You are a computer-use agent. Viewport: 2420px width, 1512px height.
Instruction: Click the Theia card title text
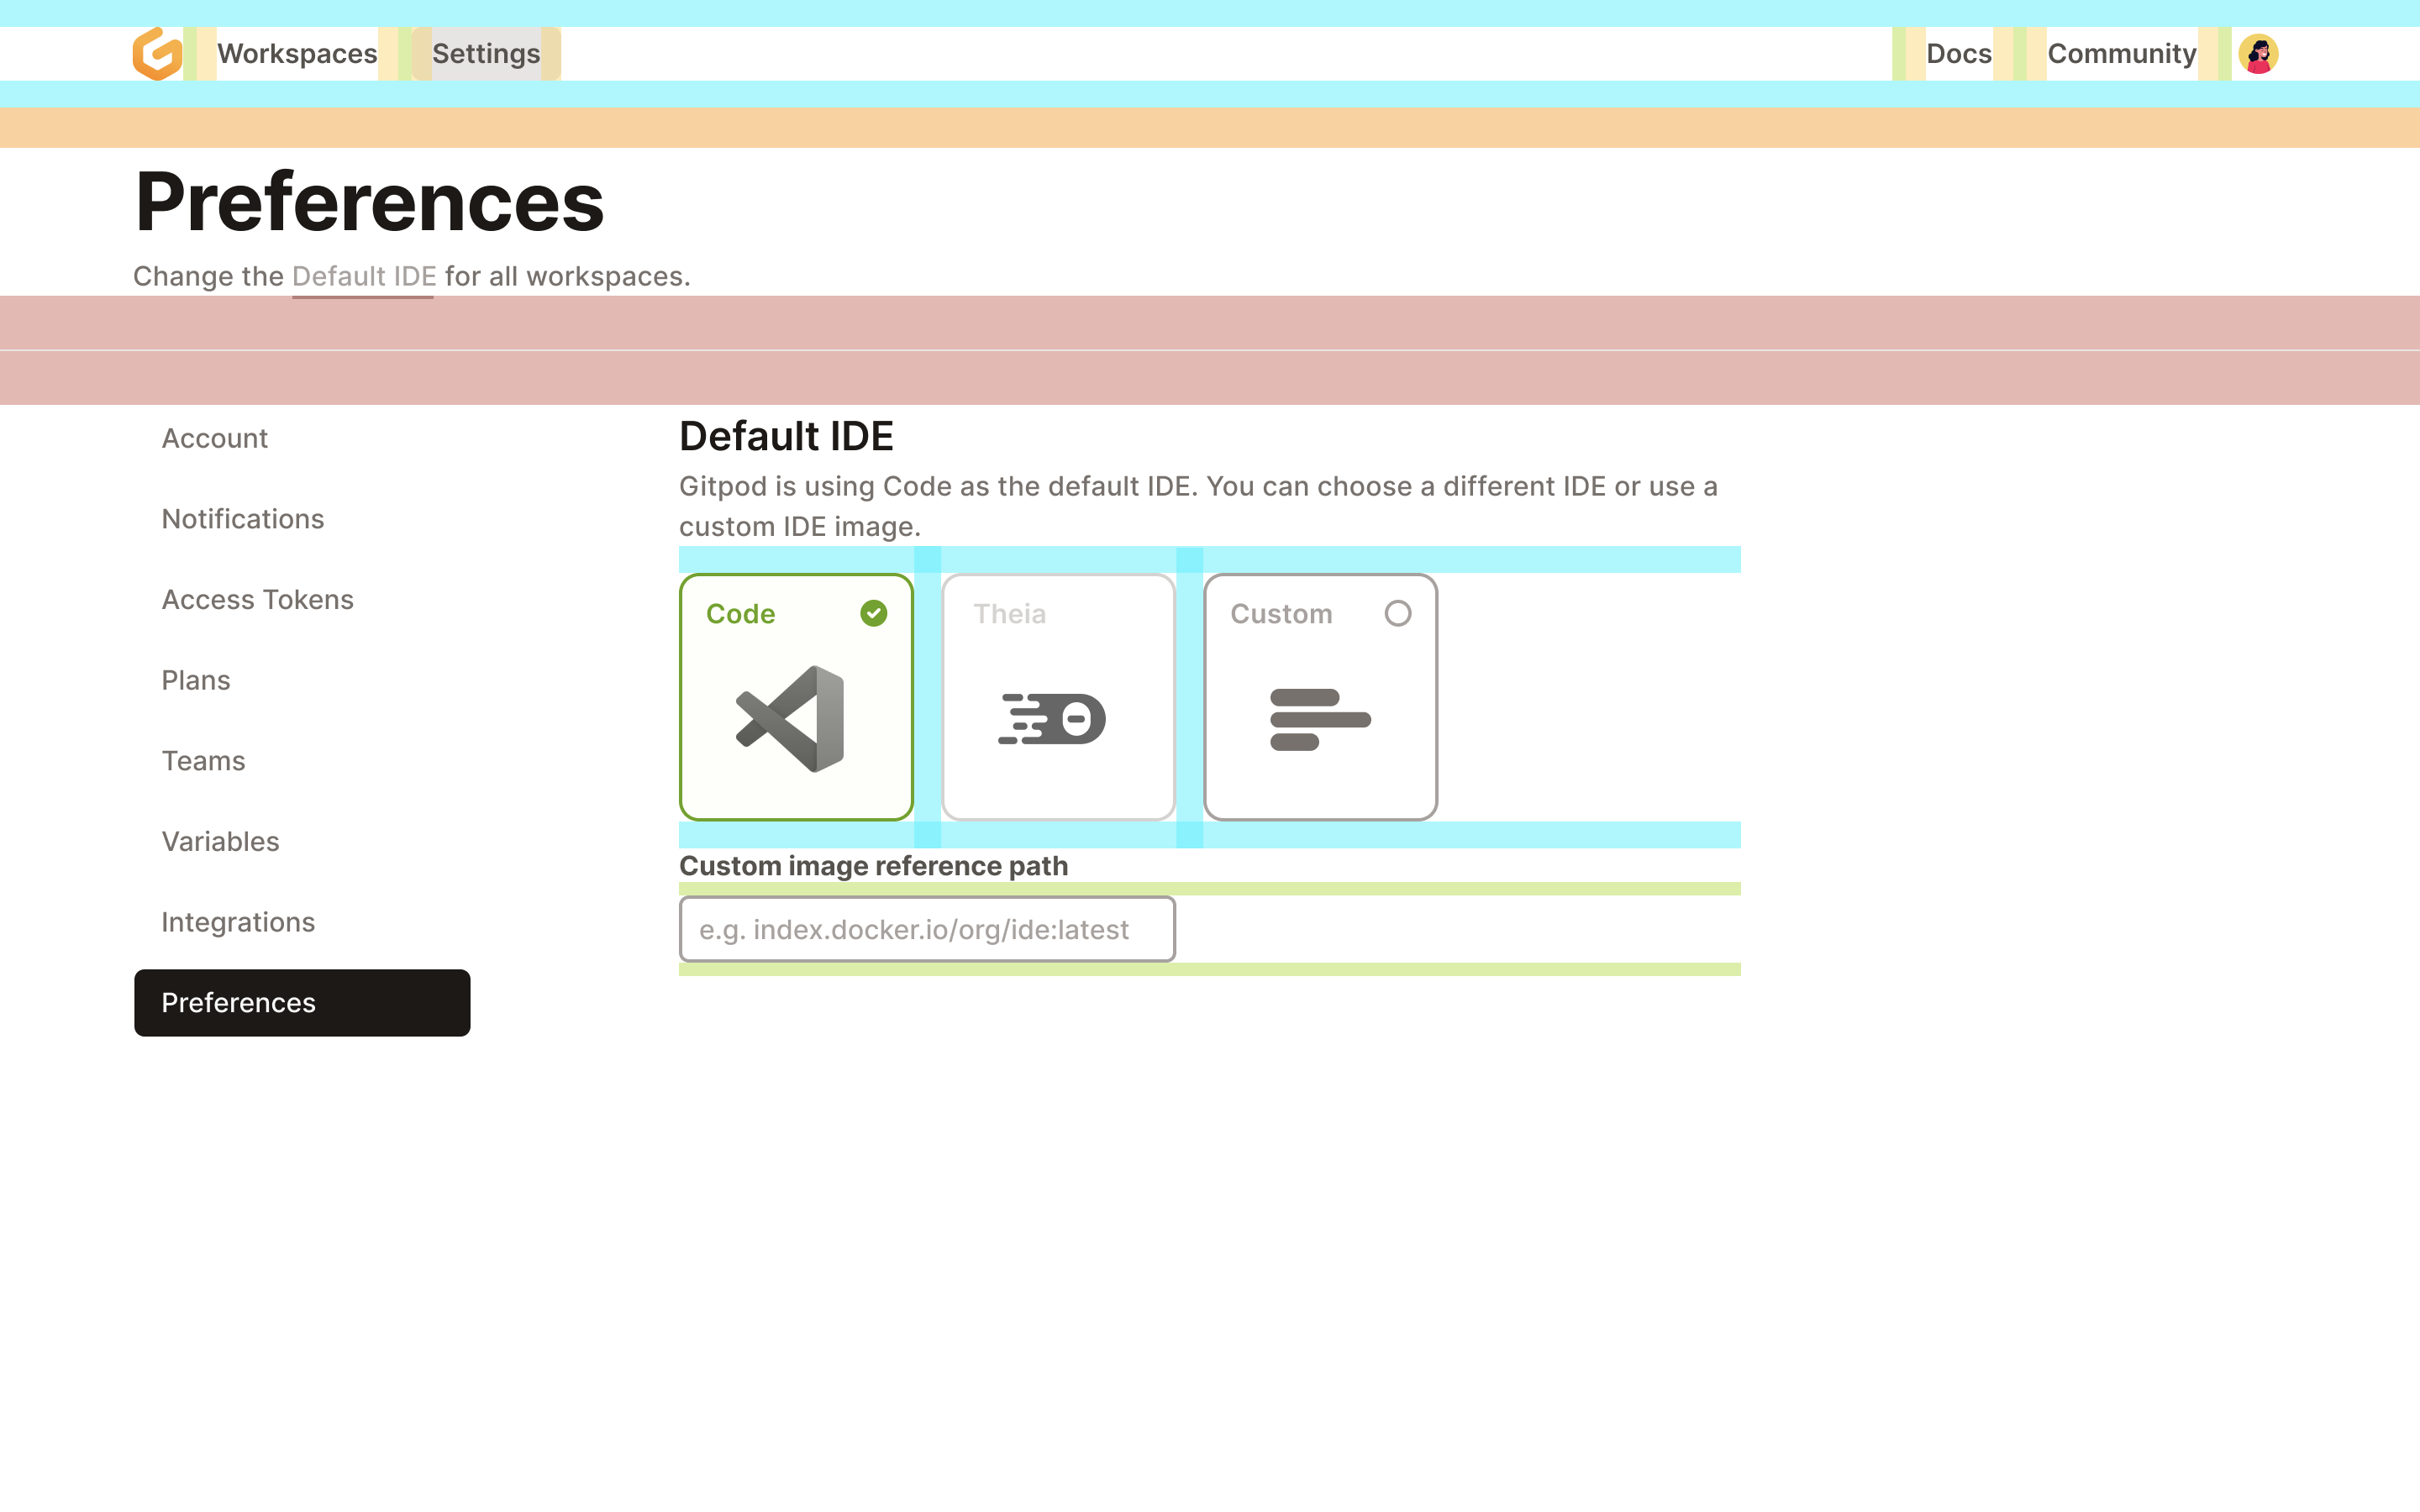(x=1010, y=614)
